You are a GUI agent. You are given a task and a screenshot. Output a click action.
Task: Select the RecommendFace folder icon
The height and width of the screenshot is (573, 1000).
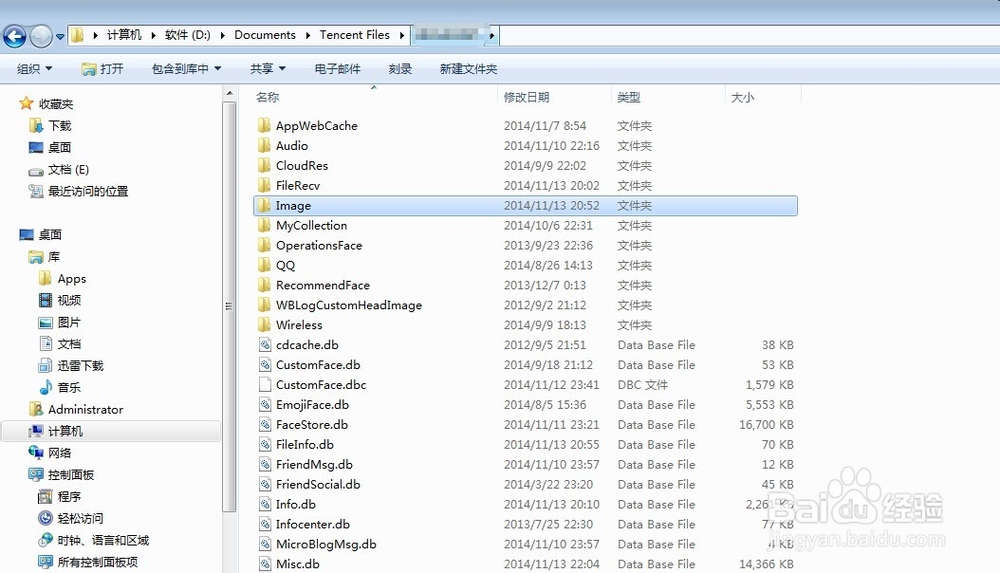[264, 285]
